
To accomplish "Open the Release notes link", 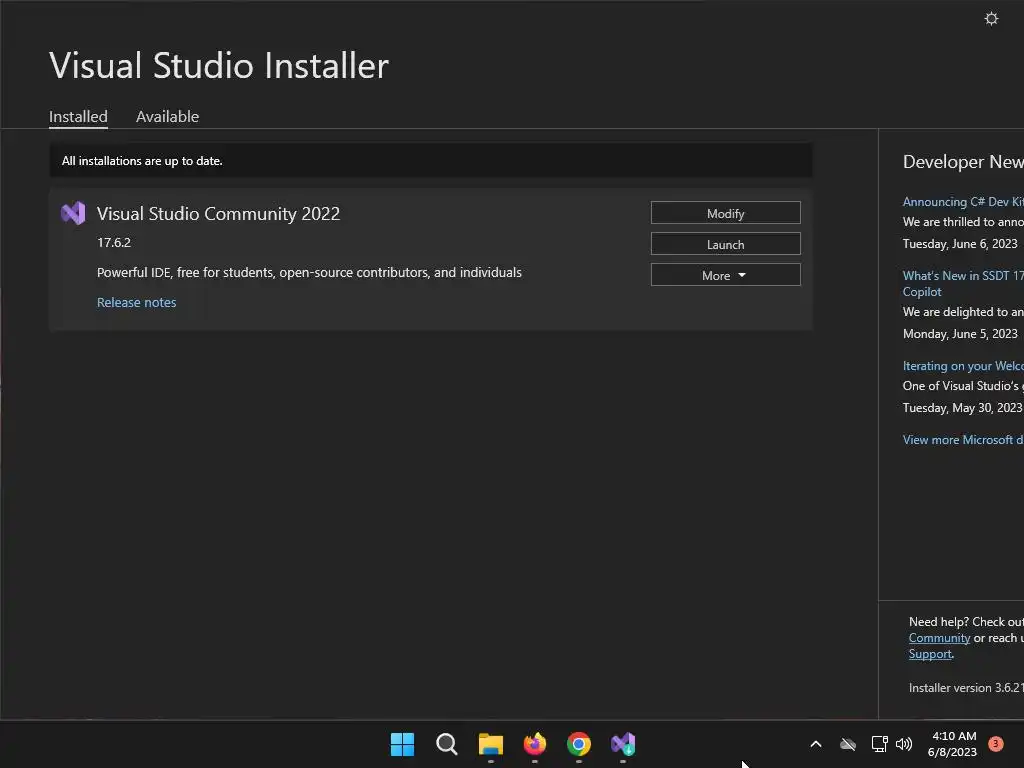I will [136, 302].
